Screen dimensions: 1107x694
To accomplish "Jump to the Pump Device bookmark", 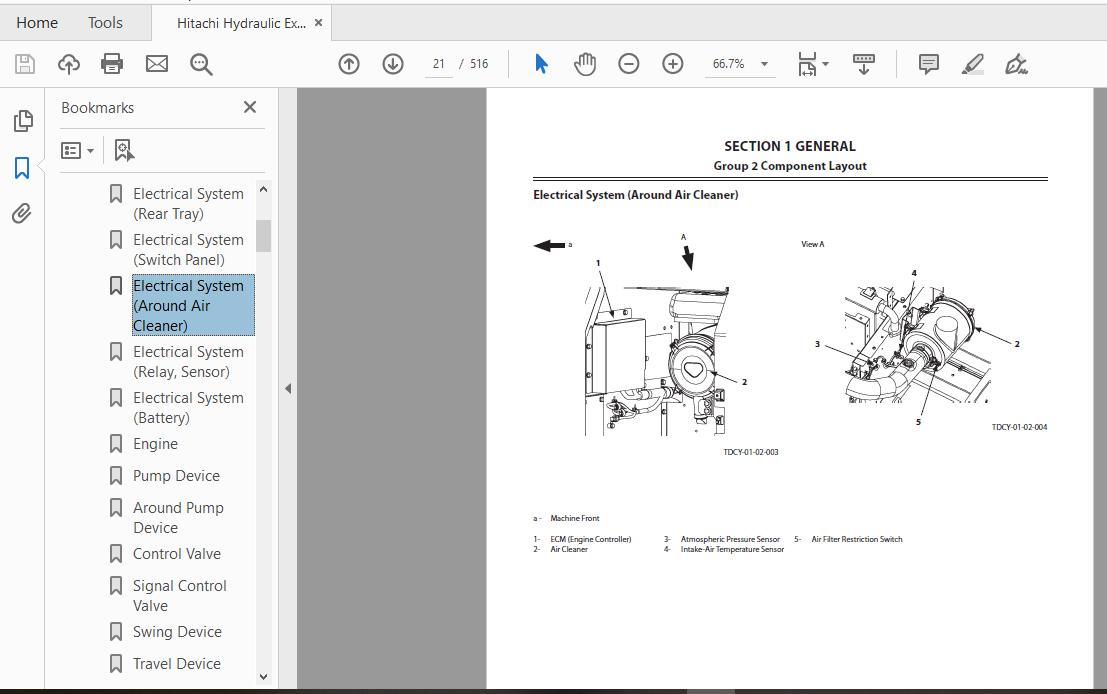I will click(176, 476).
